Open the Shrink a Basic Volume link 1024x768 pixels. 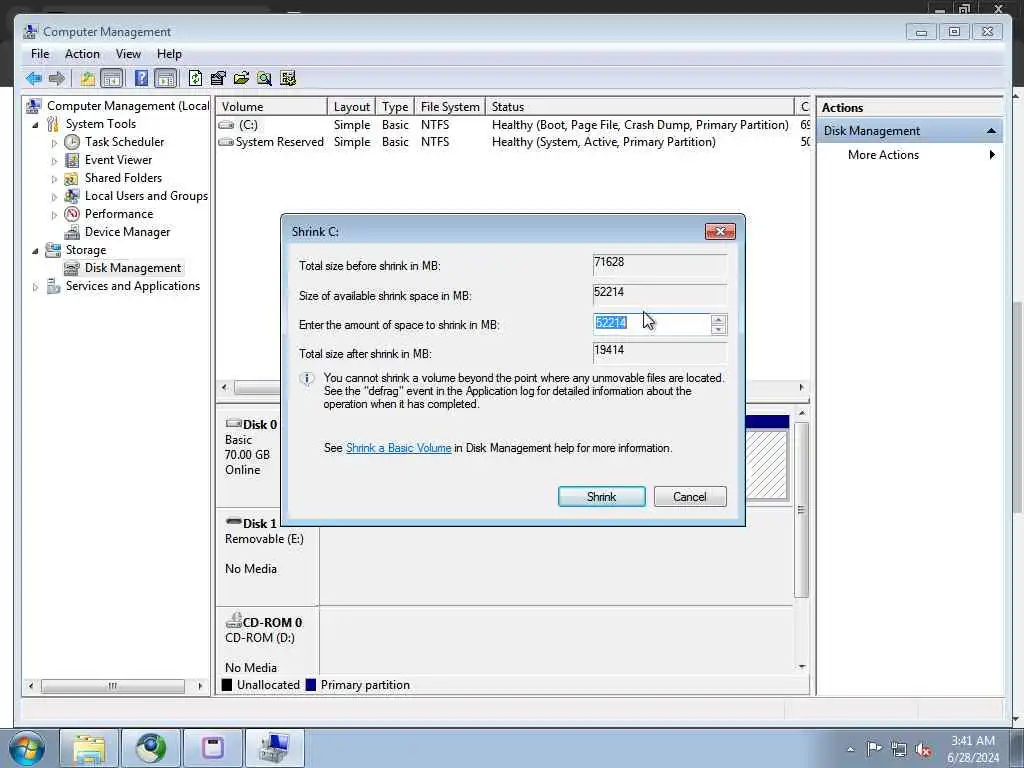(398, 448)
